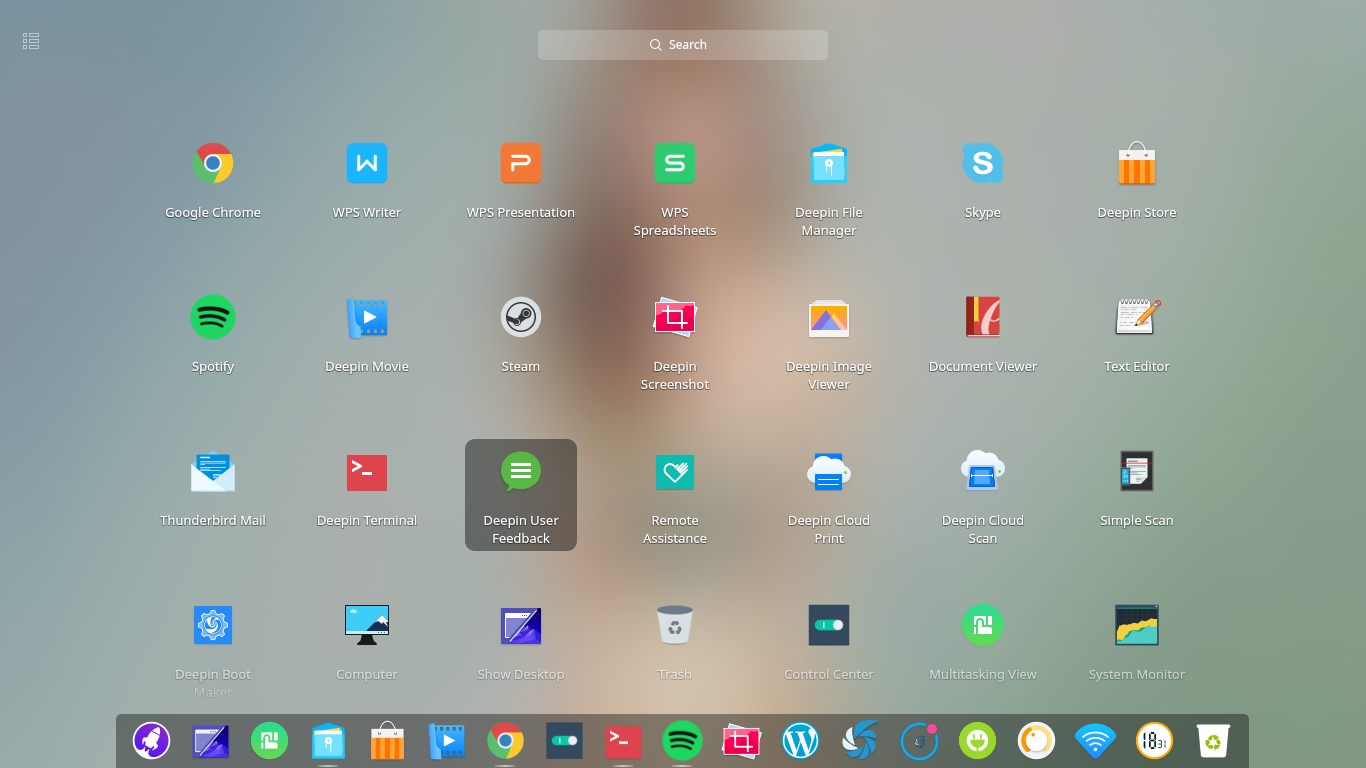Open Deepin Store from the launcher grid

pos(1137,163)
